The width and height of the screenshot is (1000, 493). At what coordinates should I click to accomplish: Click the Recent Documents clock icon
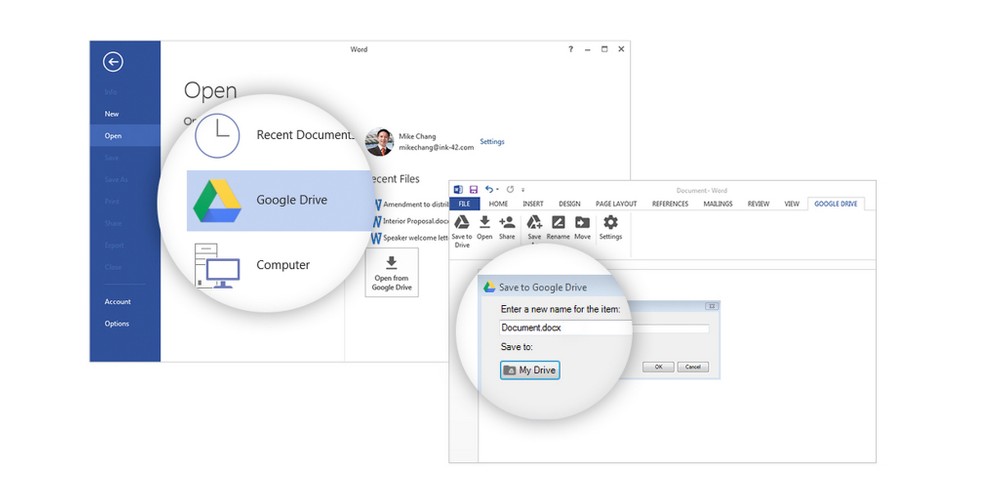pyautogui.click(x=217, y=136)
